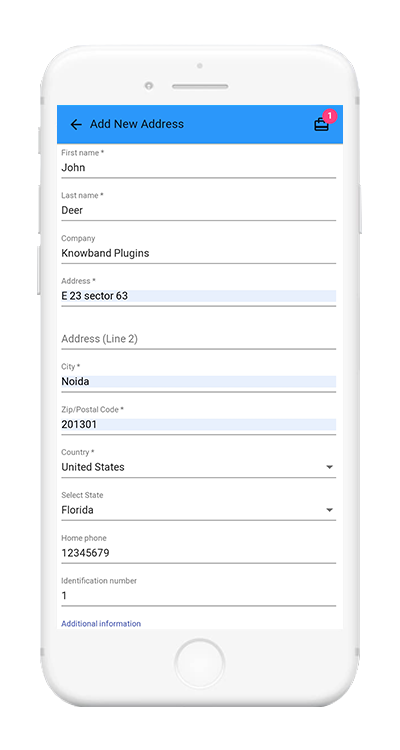This screenshot has height=750, width=400.
Task: Click the Home phone field 12345679
Action: coord(199,553)
